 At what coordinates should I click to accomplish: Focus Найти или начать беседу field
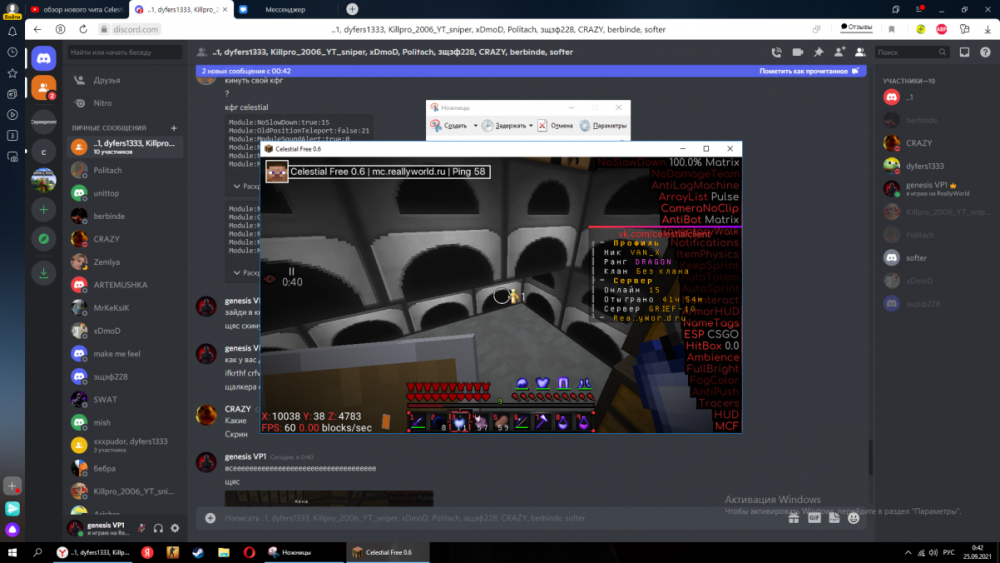click(125, 52)
